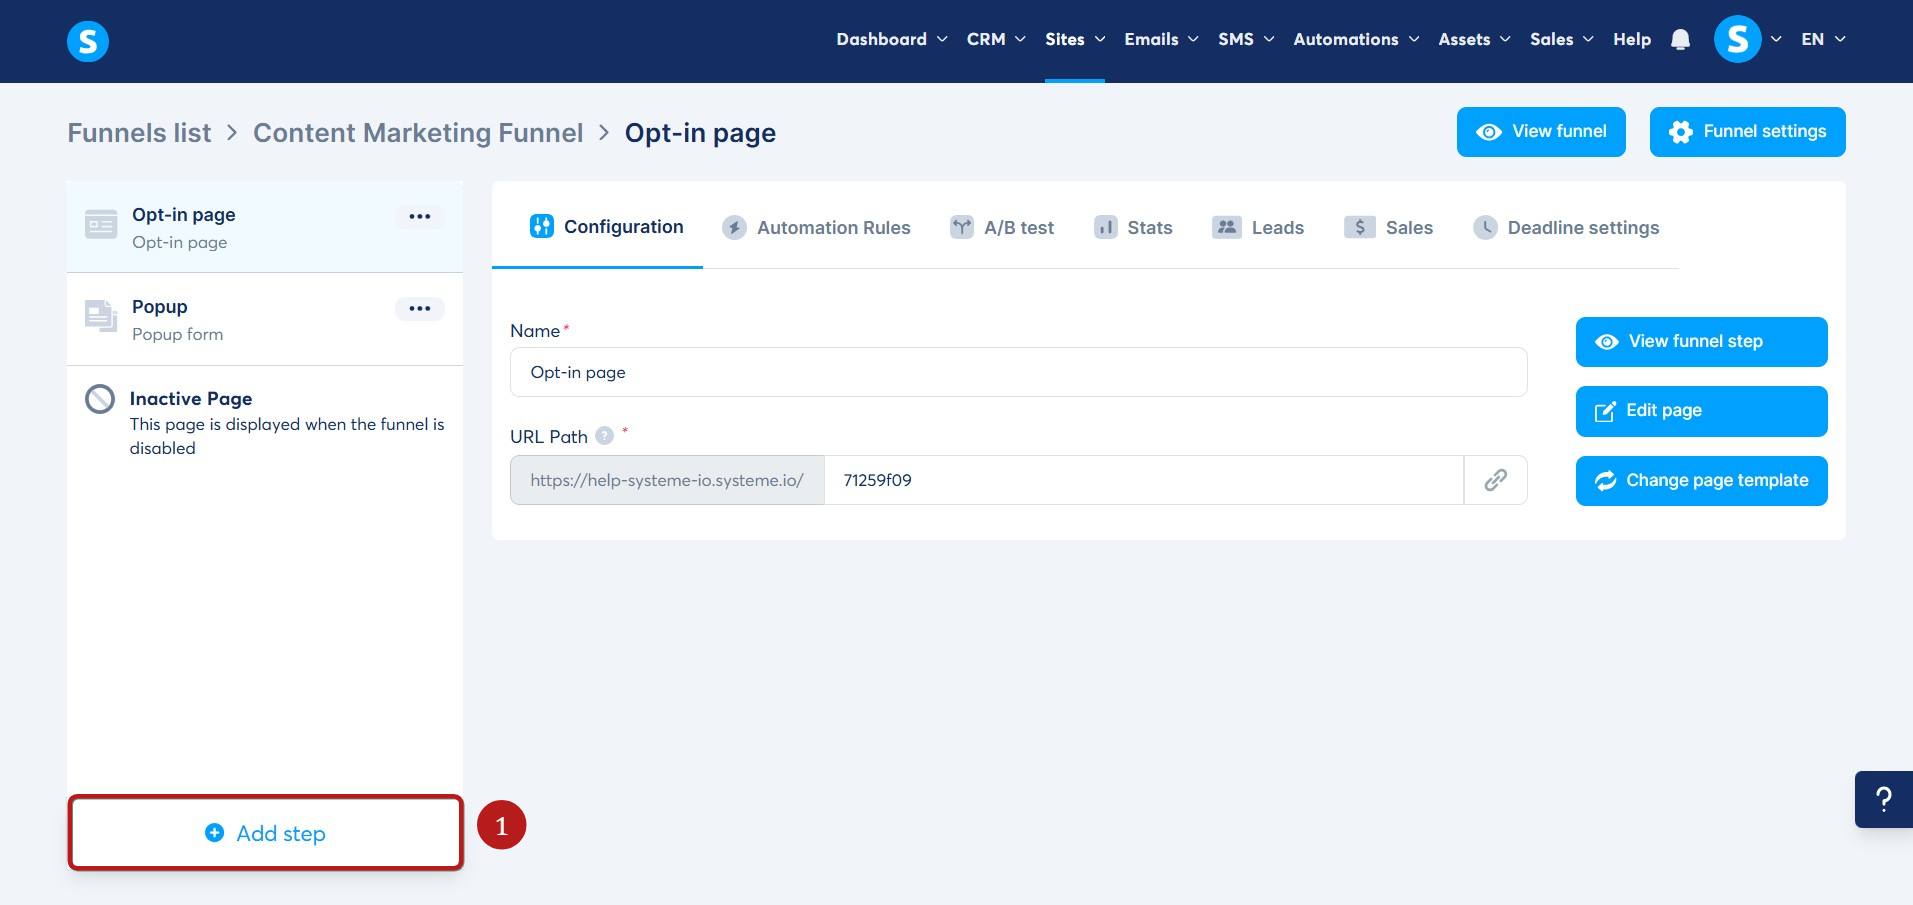Click the https://help-systeme-io.systeme.io/ prefix text
1913x905 pixels.
(x=667, y=480)
